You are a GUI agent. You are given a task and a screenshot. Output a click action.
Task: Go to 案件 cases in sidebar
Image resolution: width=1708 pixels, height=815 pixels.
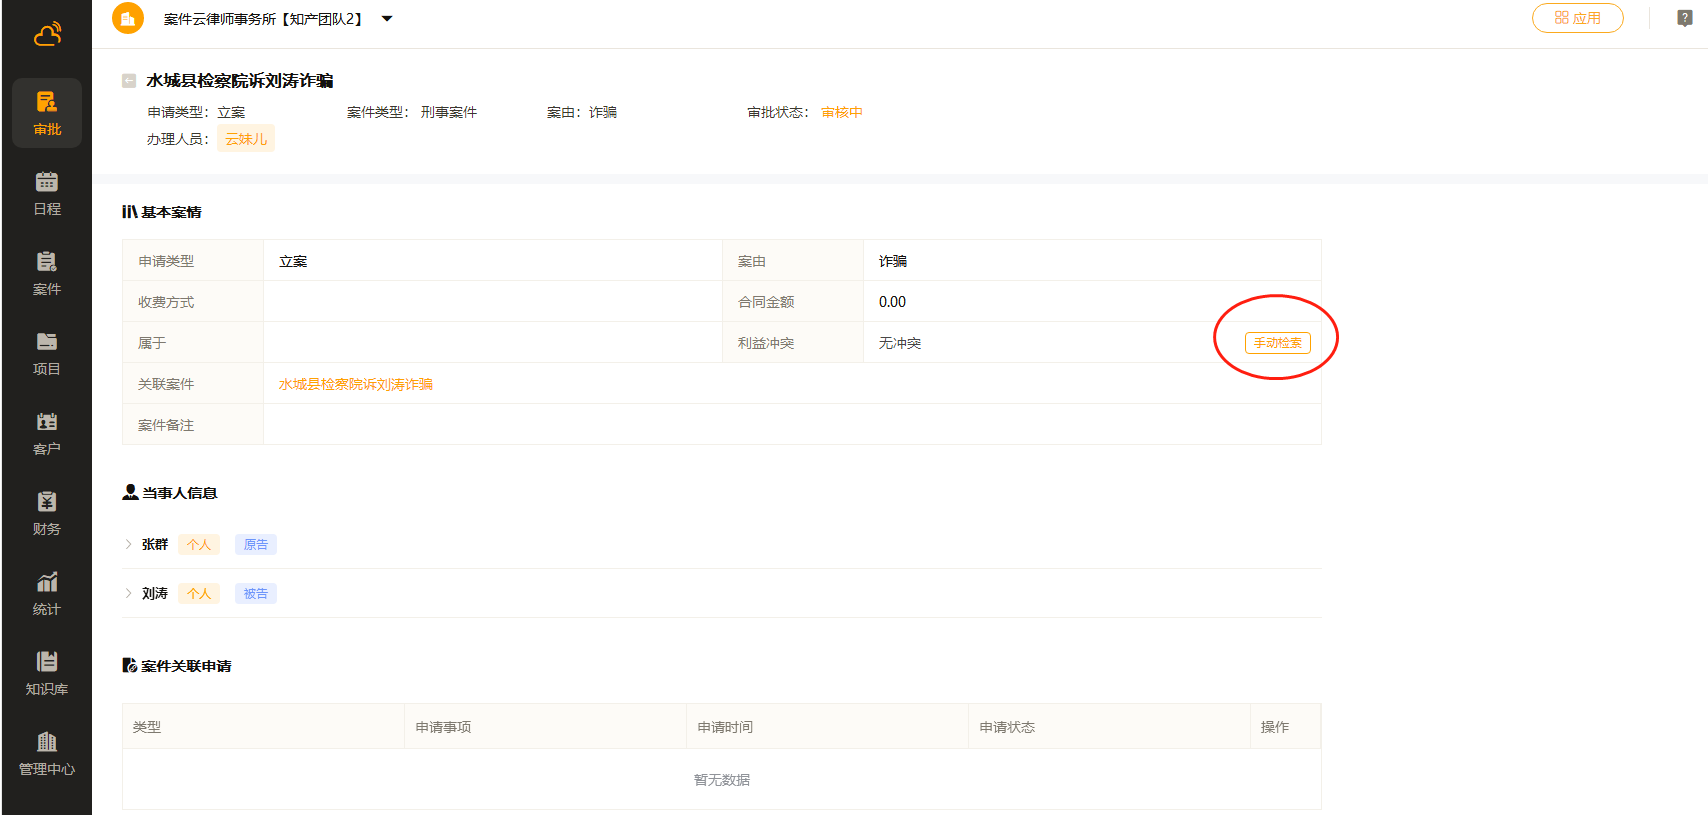tap(47, 273)
